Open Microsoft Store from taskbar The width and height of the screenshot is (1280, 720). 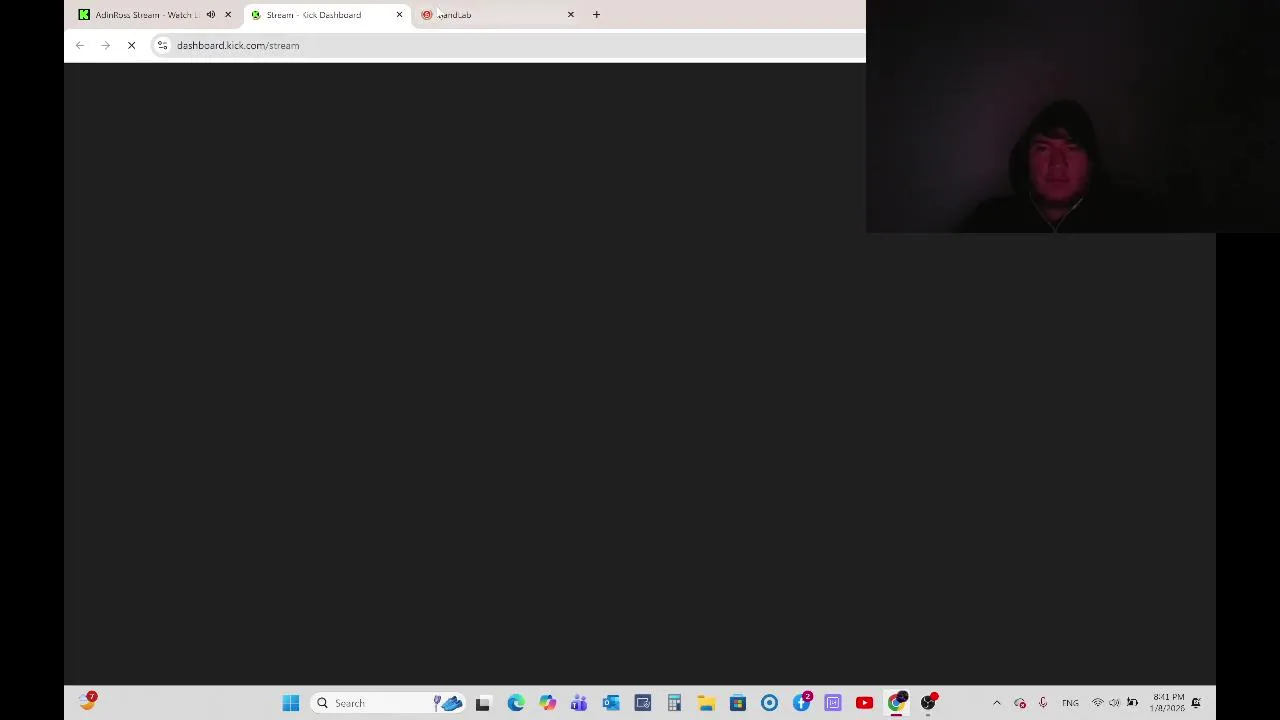click(x=738, y=703)
